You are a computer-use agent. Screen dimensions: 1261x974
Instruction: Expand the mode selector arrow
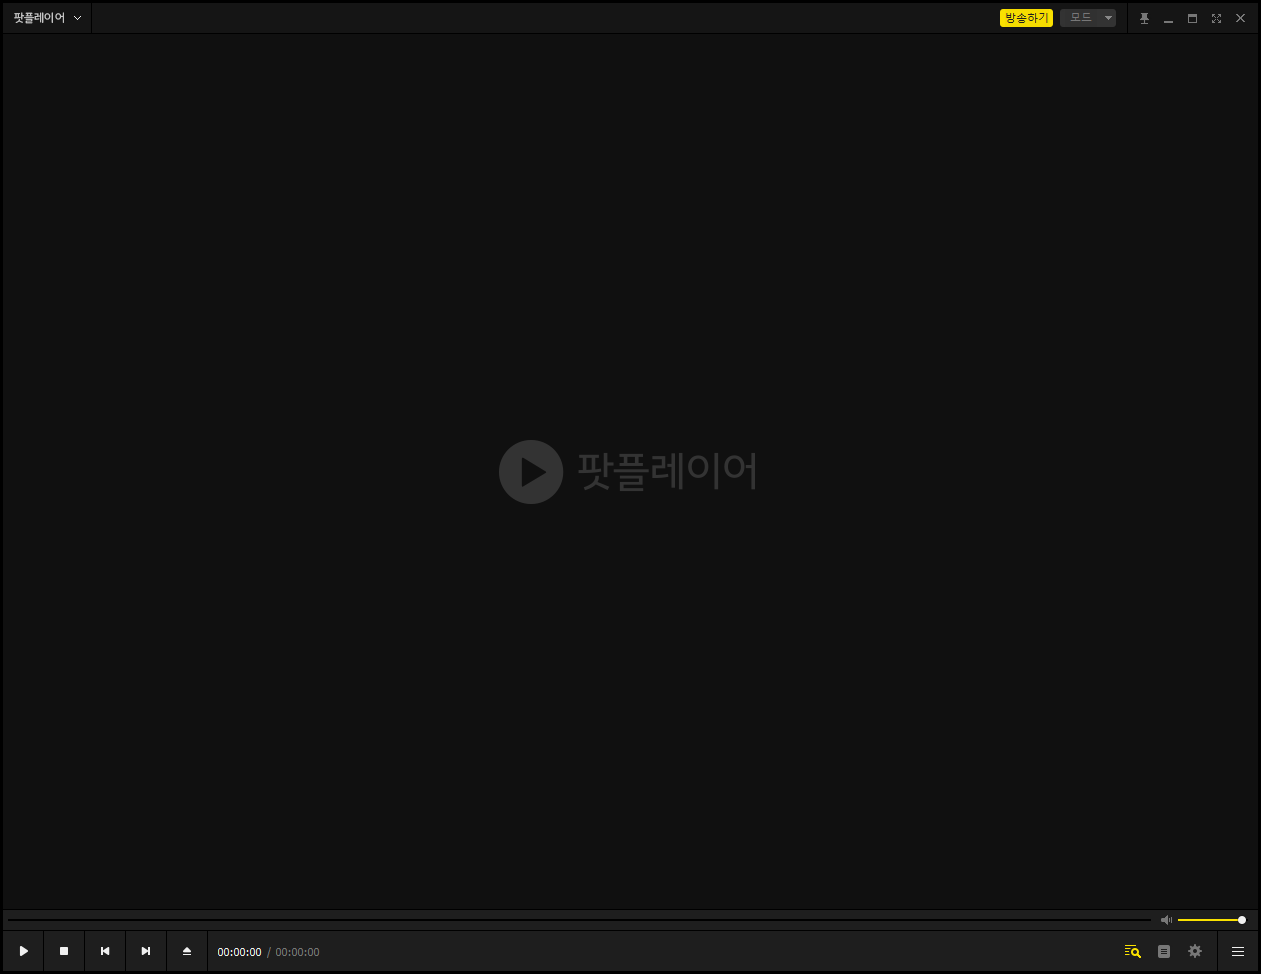(x=1108, y=17)
